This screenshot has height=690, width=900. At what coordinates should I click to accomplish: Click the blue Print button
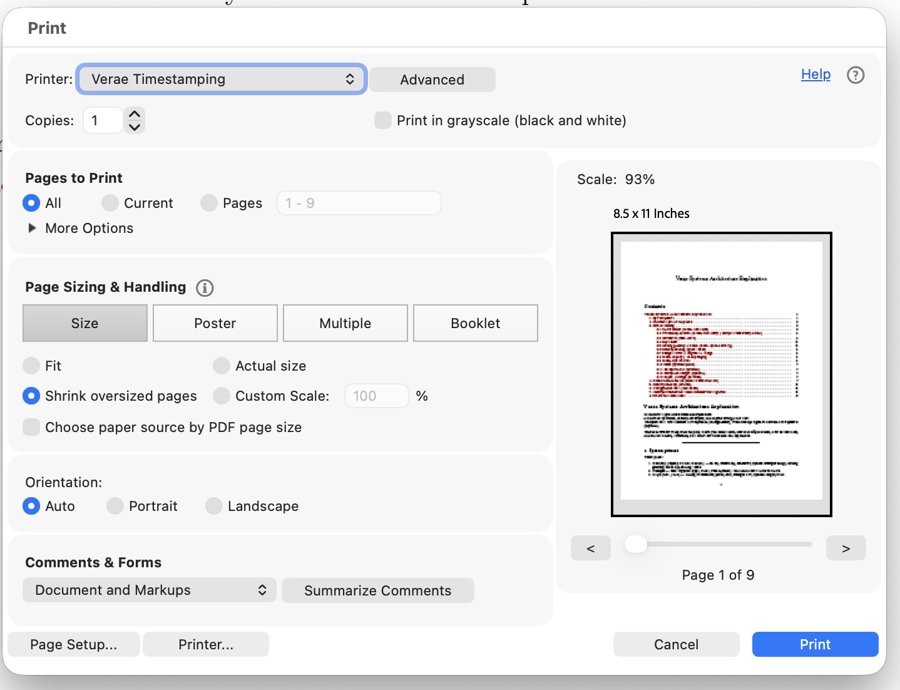coord(815,645)
